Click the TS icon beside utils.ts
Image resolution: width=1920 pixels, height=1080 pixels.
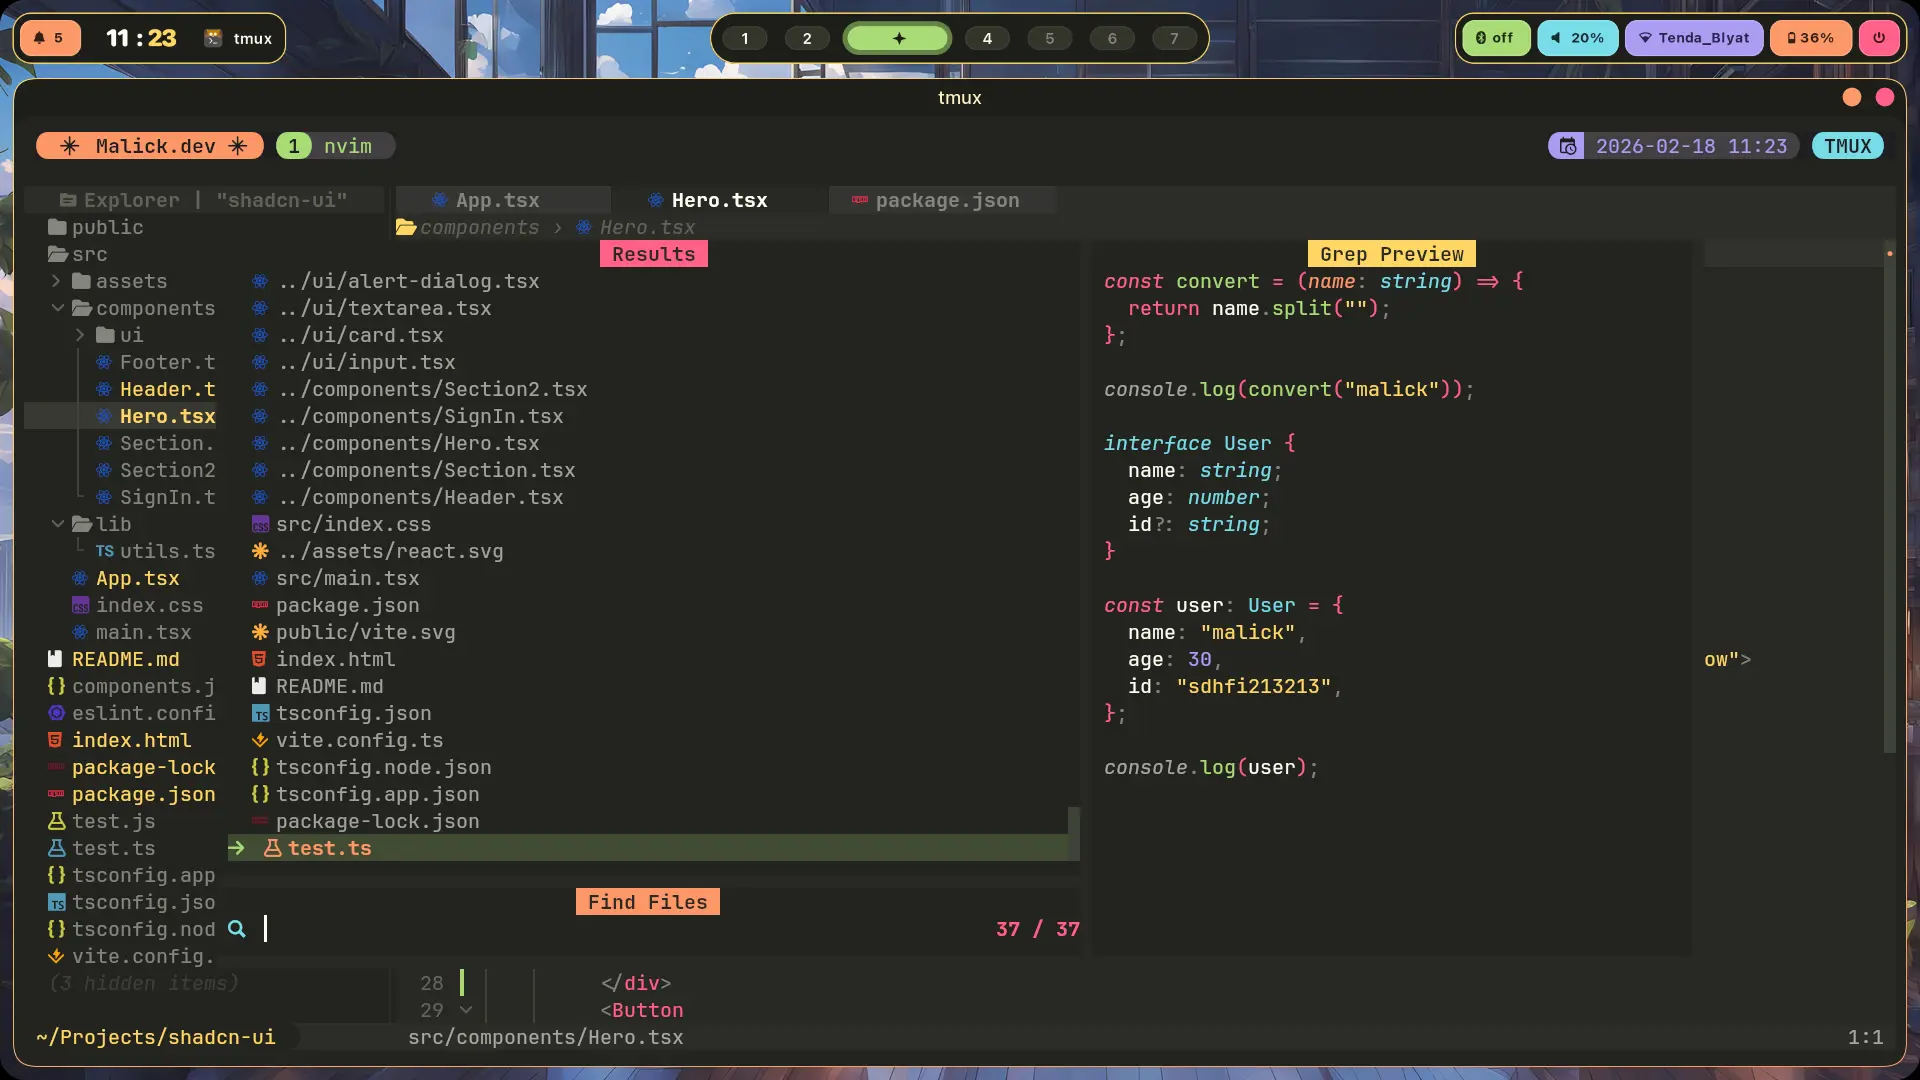[x=105, y=552]
